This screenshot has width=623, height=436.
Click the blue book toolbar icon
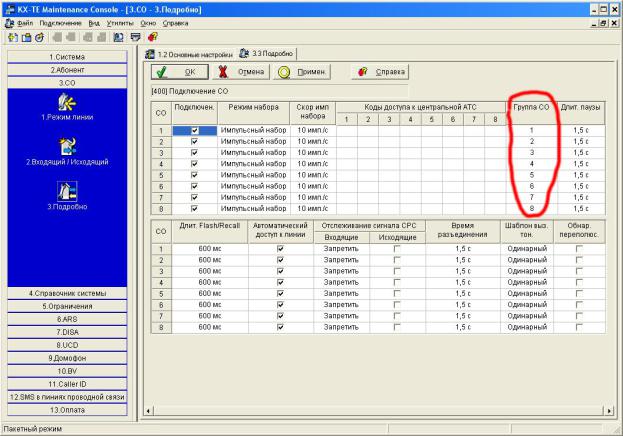[x=118, y=37]
